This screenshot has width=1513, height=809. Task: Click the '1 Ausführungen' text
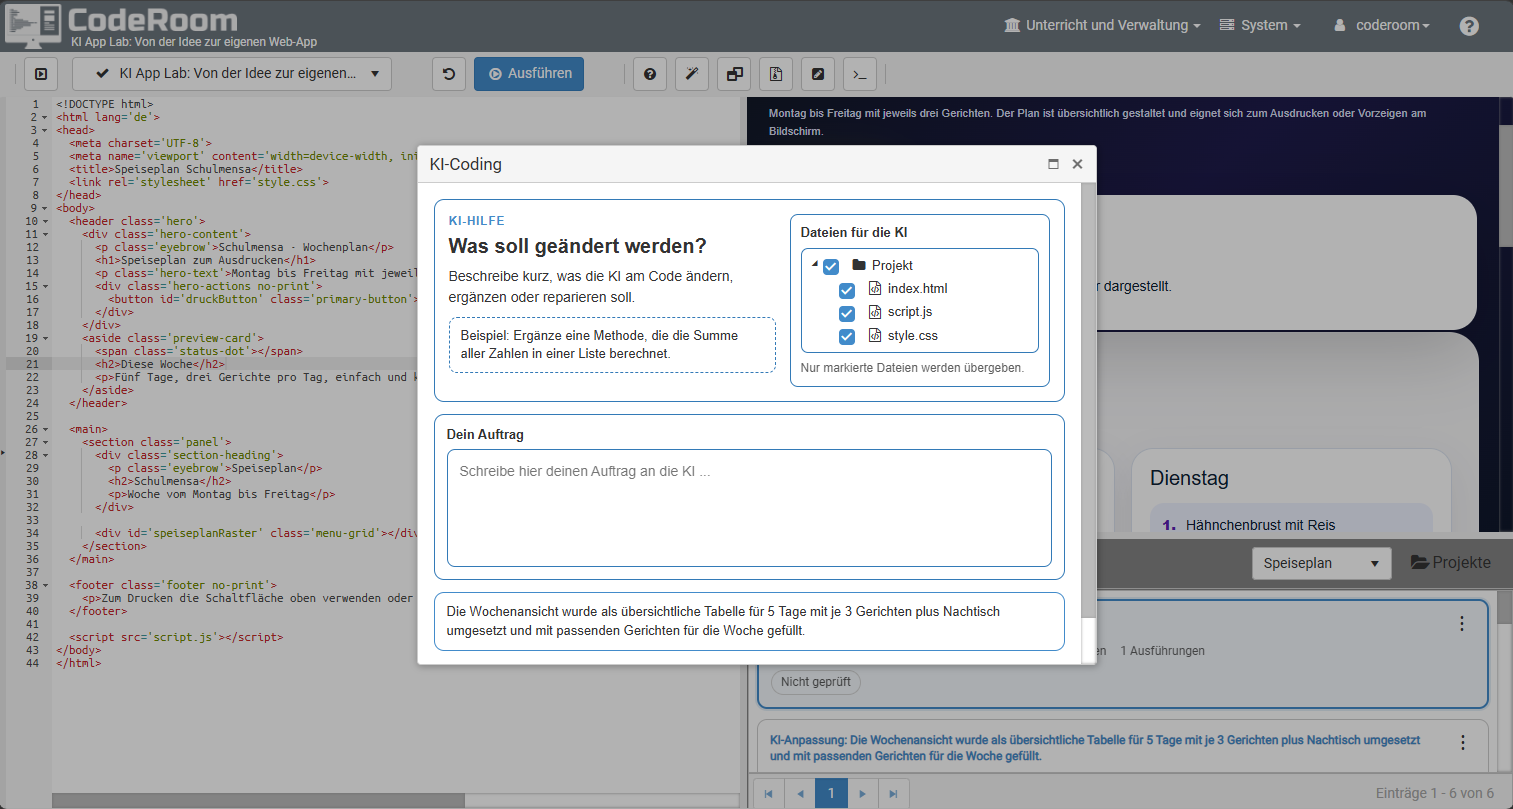pyautogui.click(x=1162, y=651)
